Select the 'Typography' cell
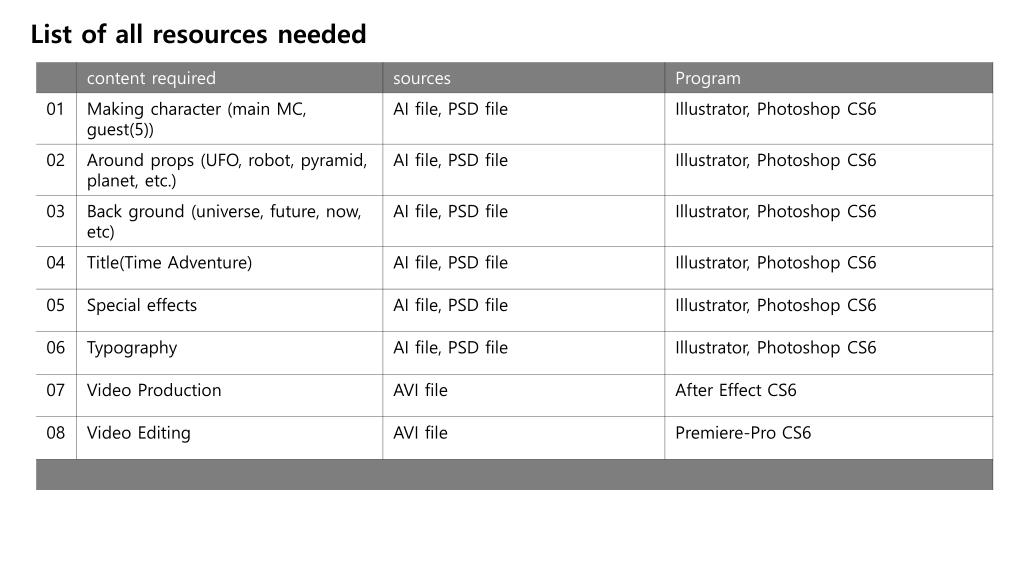 (229, 353)
